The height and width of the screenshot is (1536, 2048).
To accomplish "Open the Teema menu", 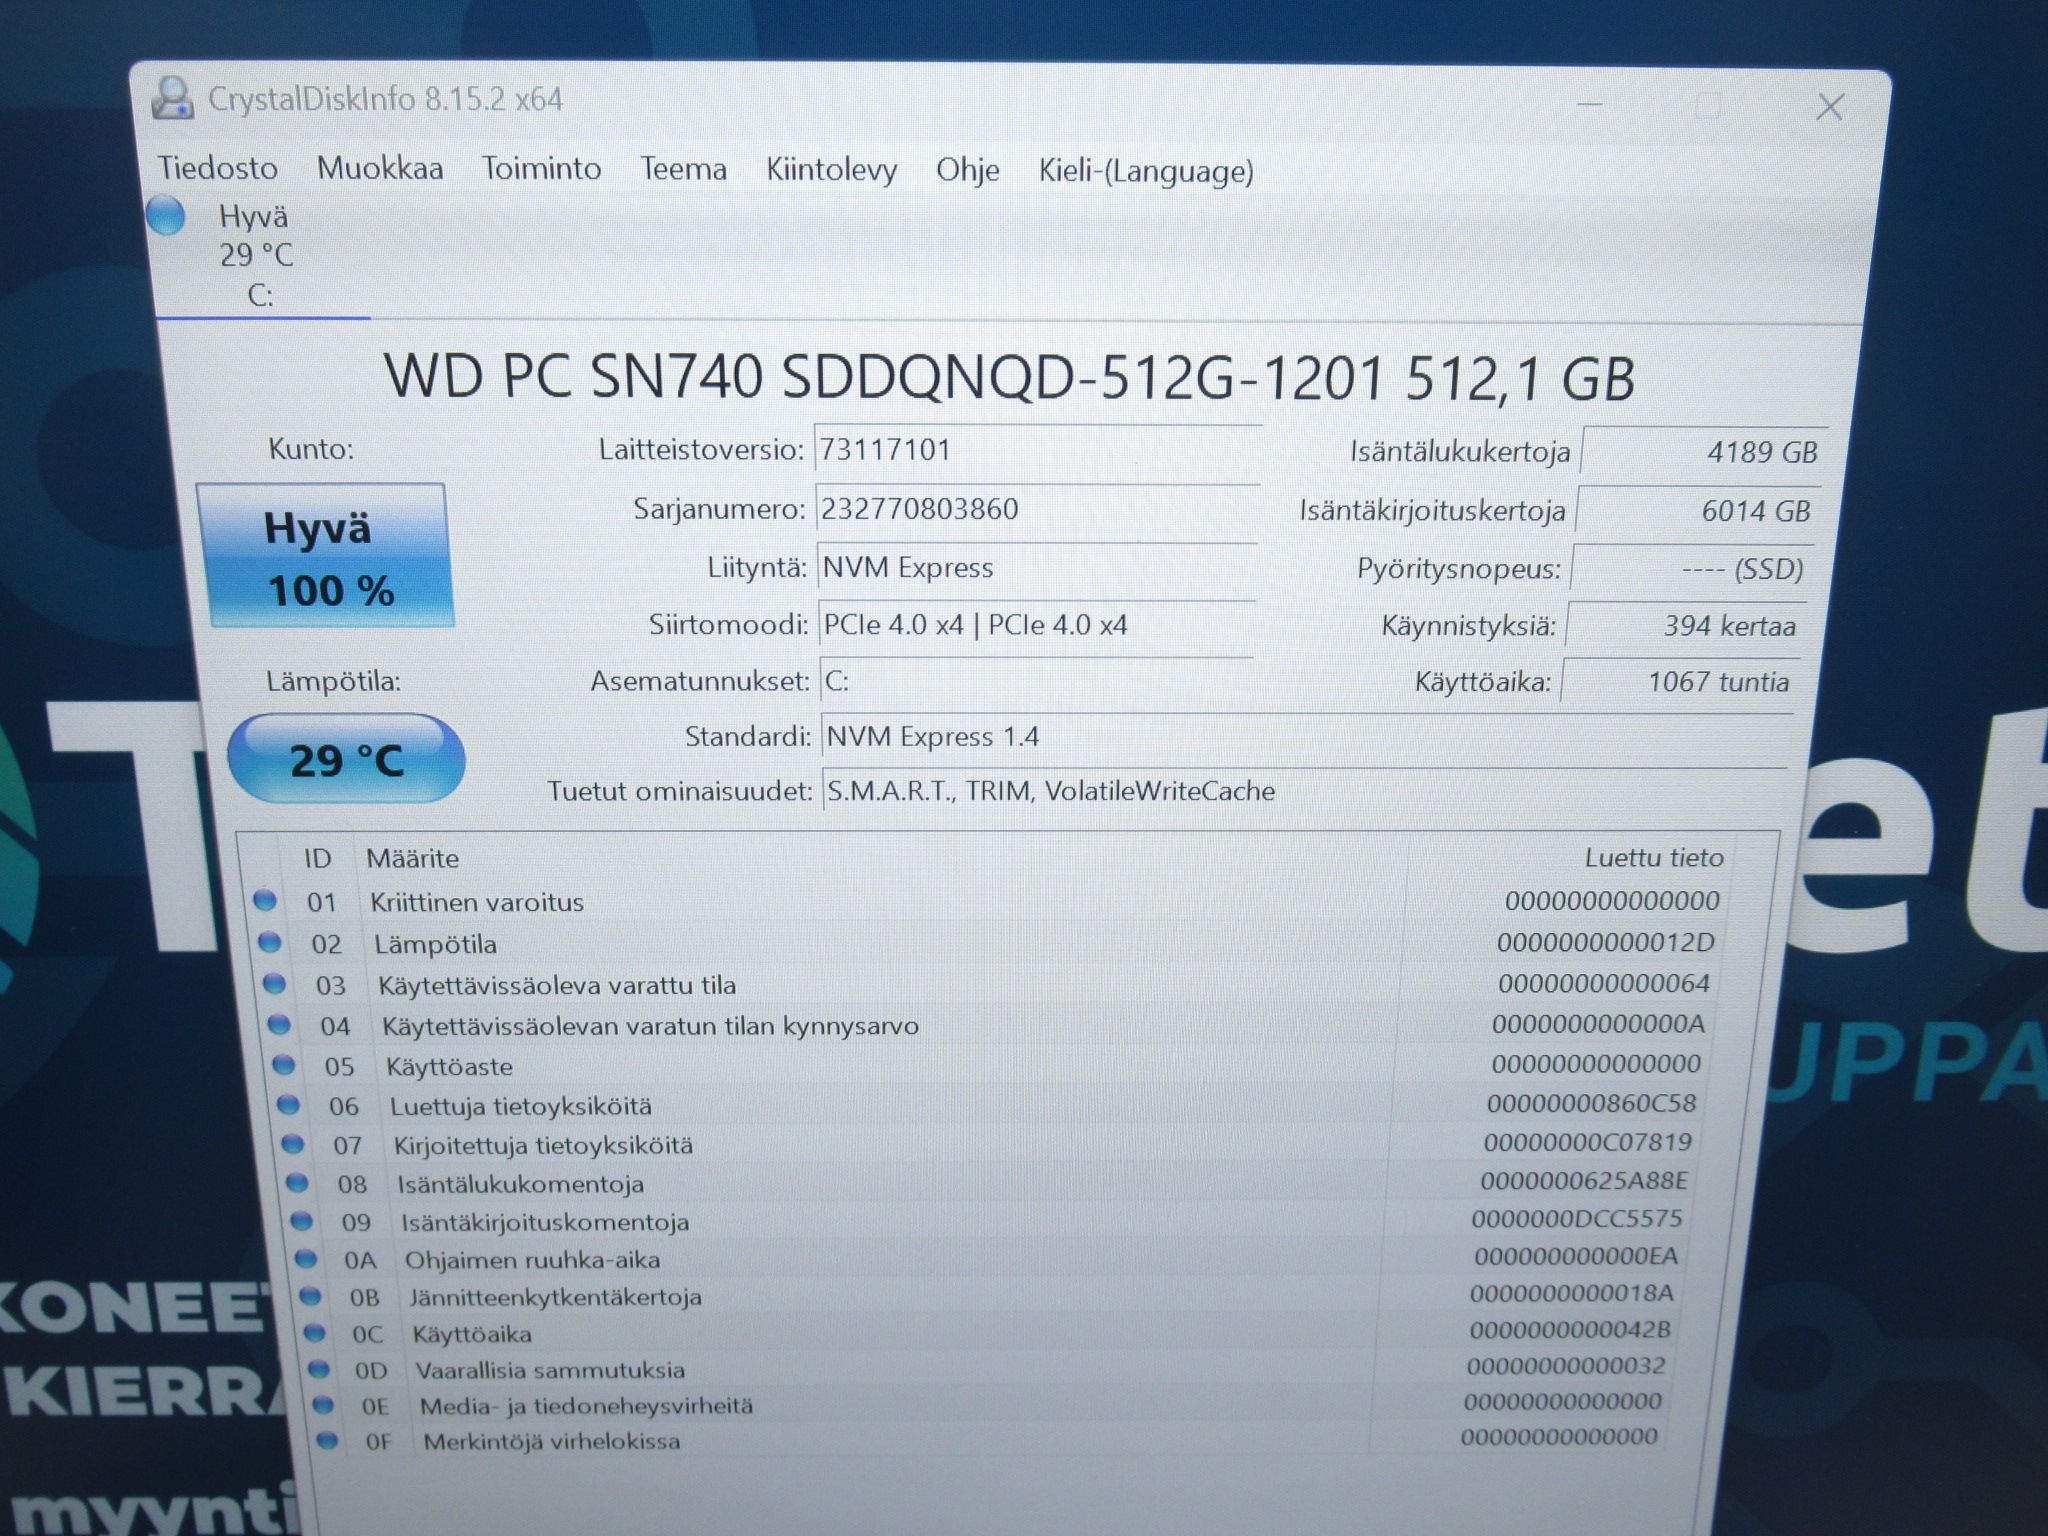I will click(x=683, y=169).
